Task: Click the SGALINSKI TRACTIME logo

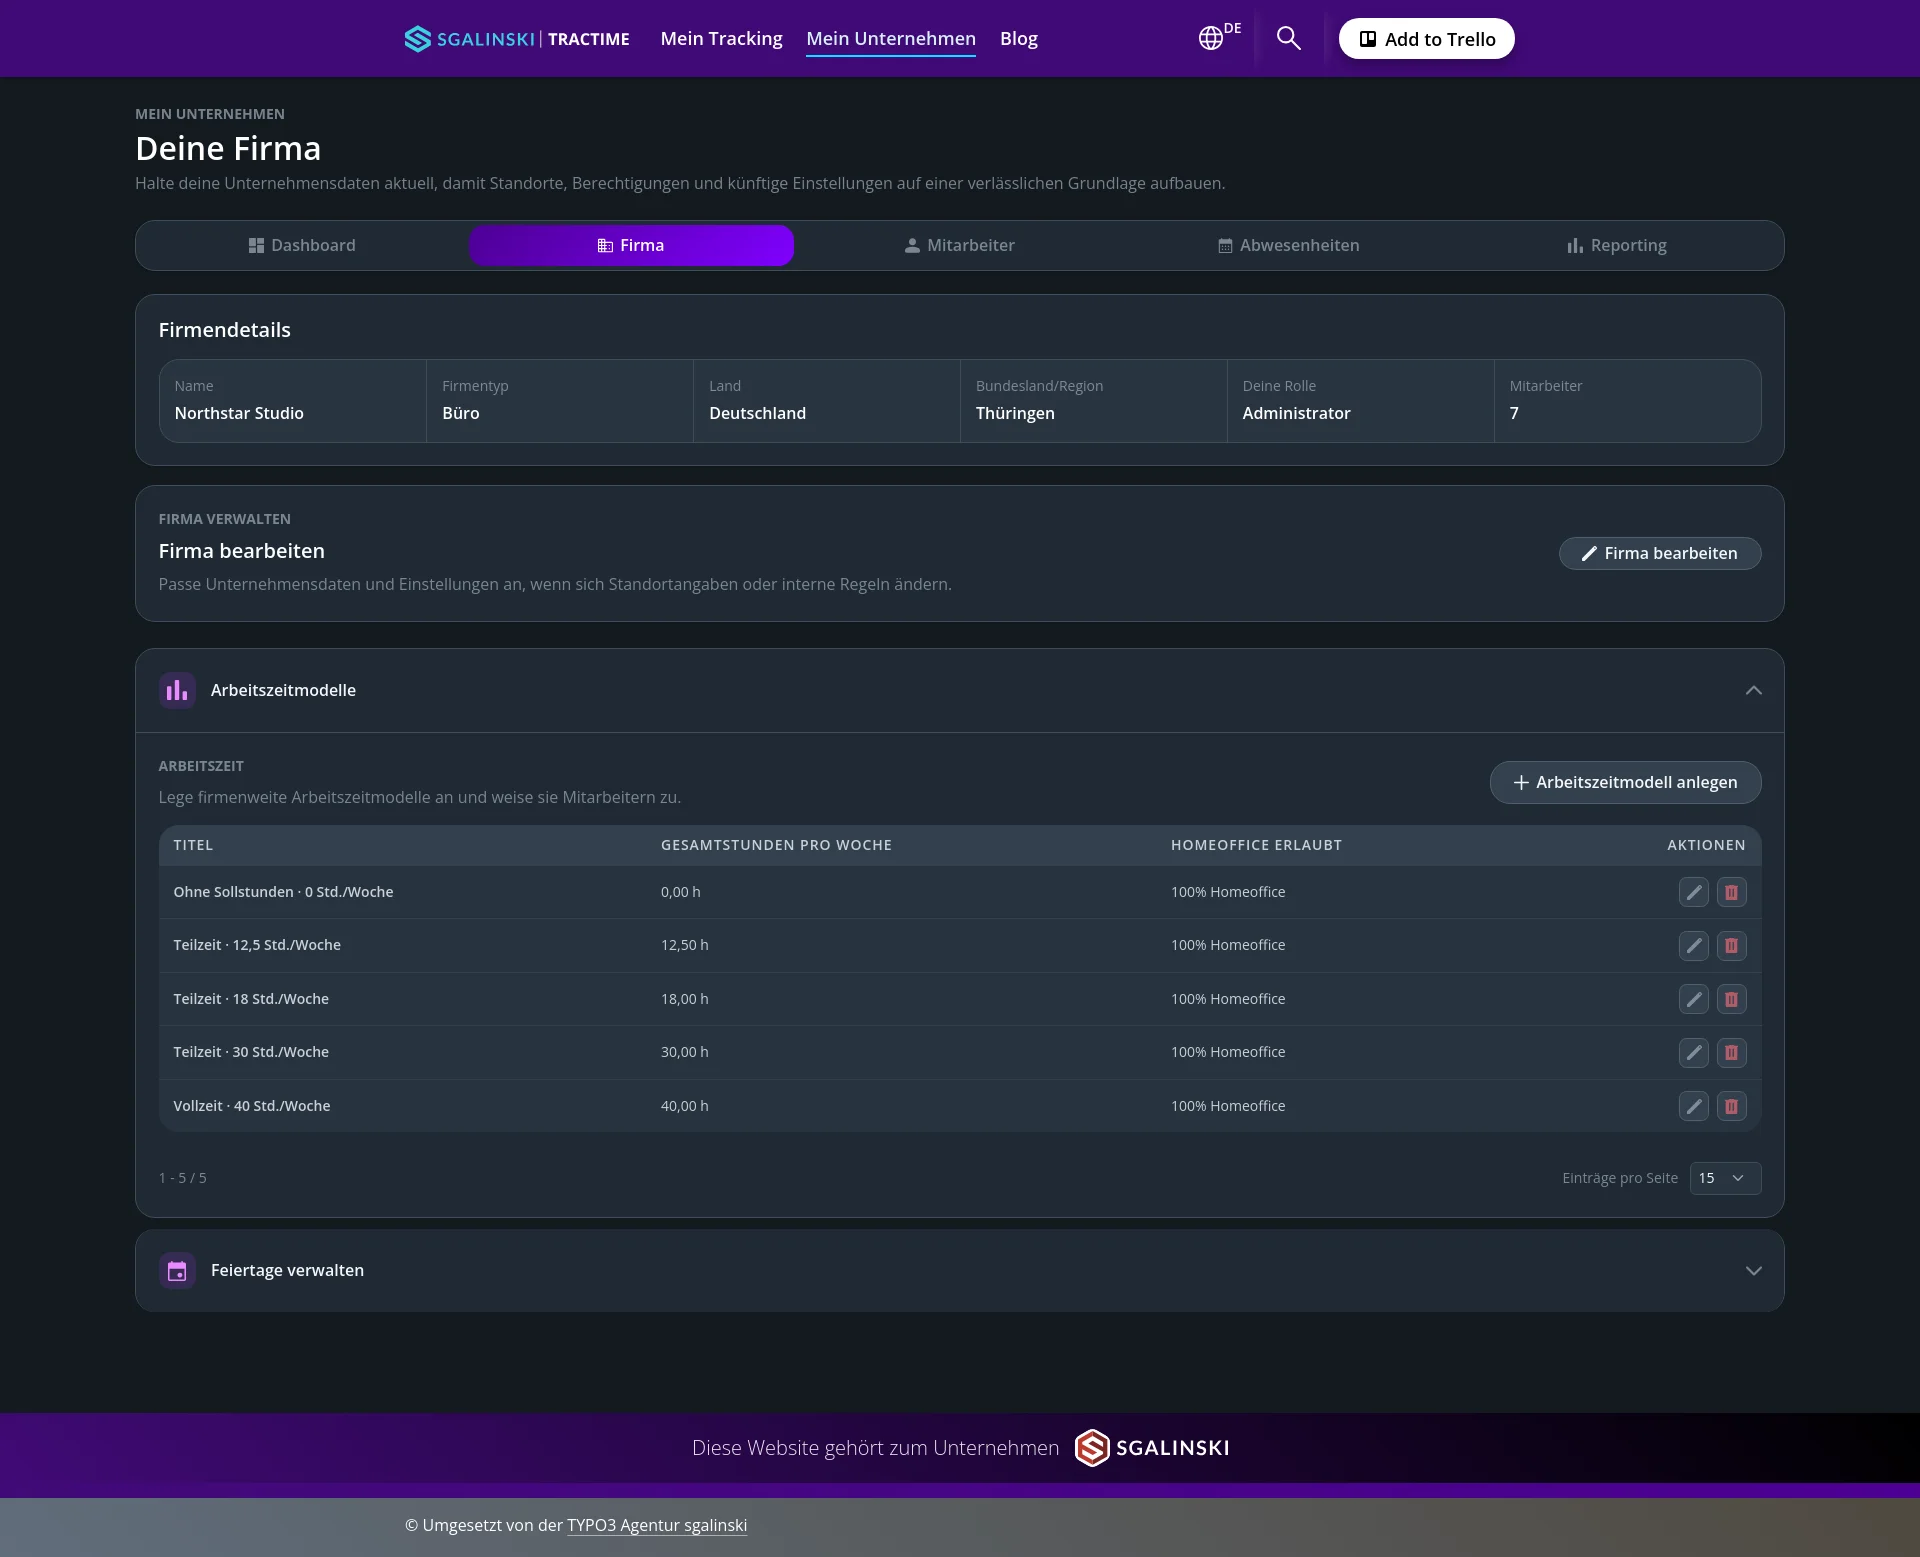Action: pyautogui.click(x=517, y=39)
